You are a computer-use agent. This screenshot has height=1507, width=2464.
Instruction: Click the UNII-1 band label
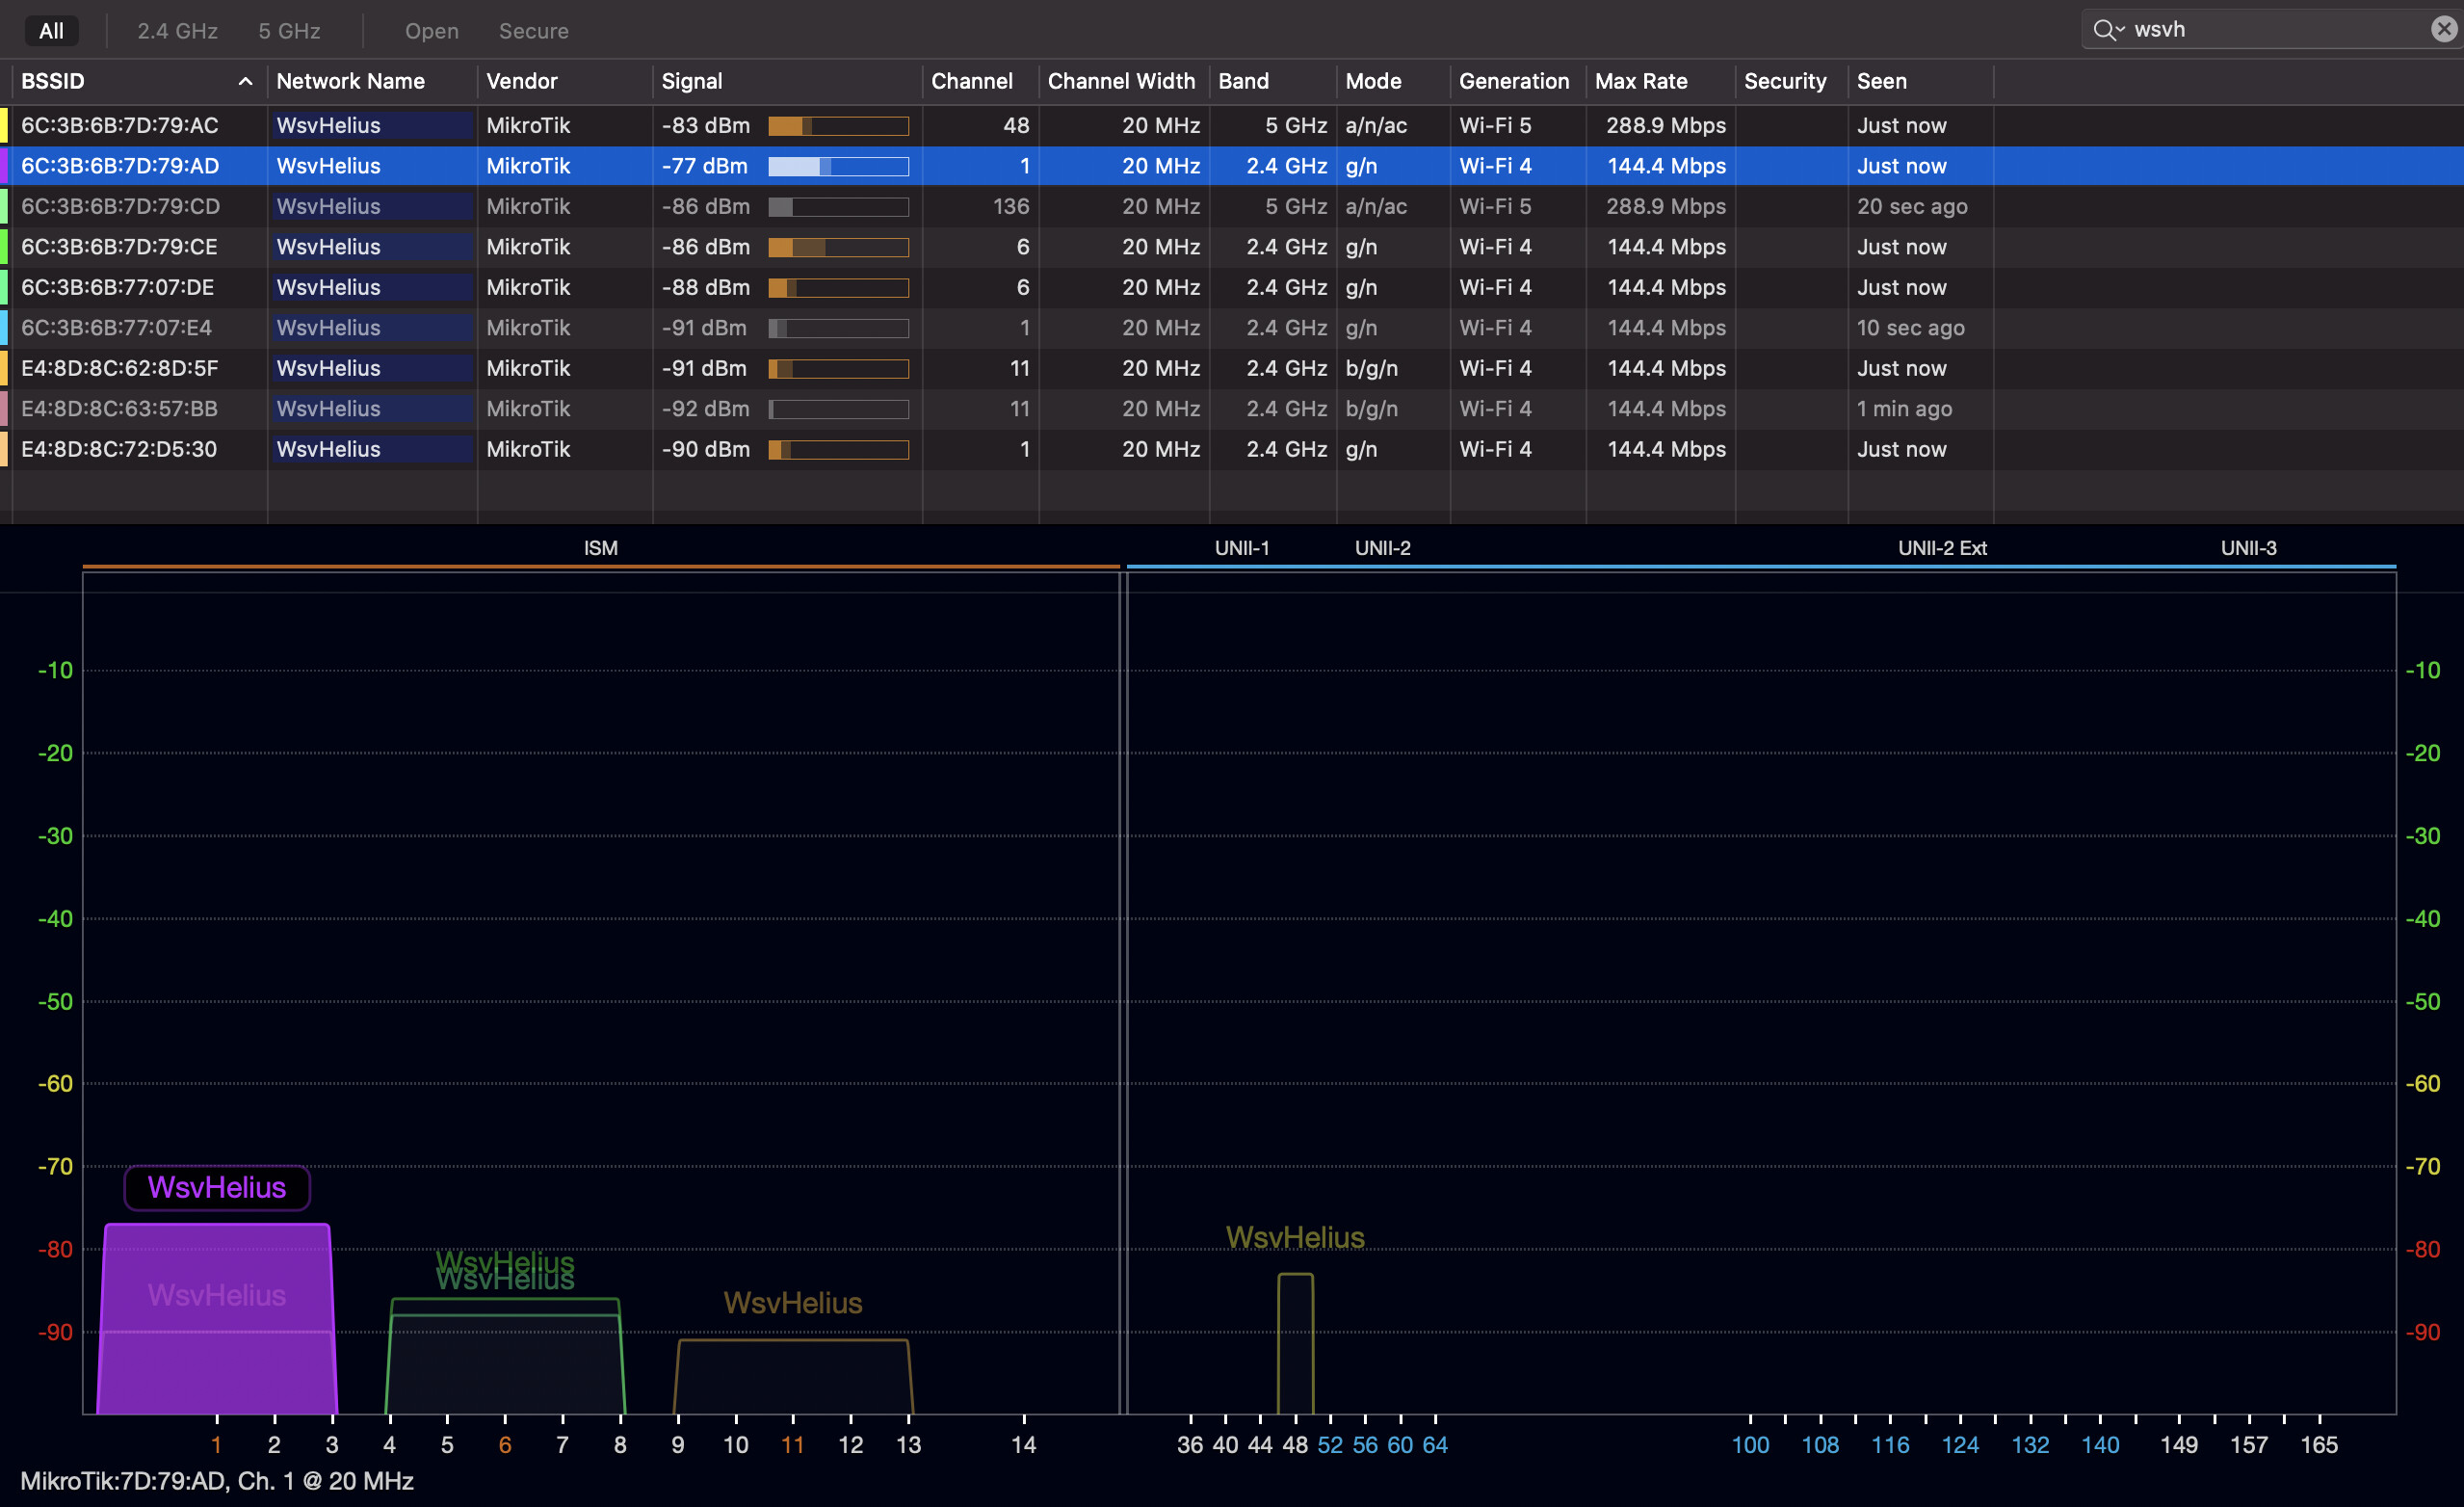click(1242, 548)
